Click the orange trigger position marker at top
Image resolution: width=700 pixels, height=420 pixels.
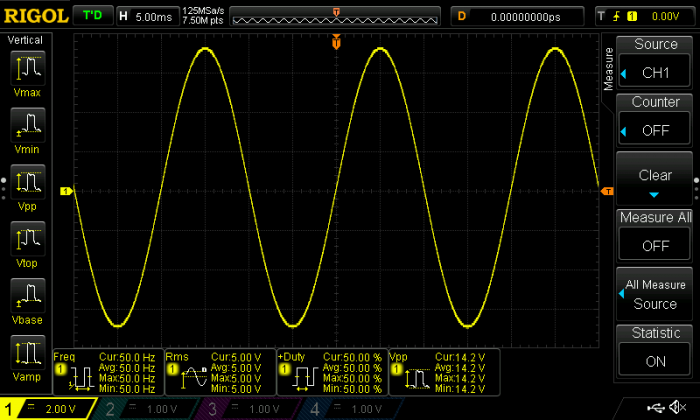(337, 42)
